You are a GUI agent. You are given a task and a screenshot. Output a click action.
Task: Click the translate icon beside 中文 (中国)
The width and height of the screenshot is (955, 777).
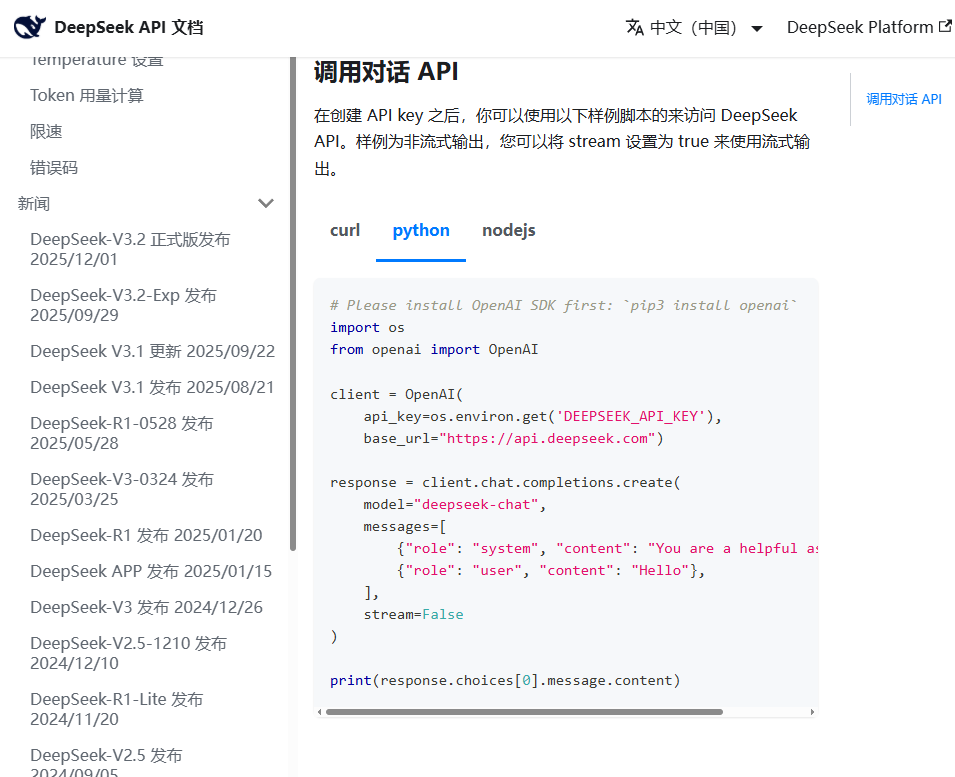(636, 27)
